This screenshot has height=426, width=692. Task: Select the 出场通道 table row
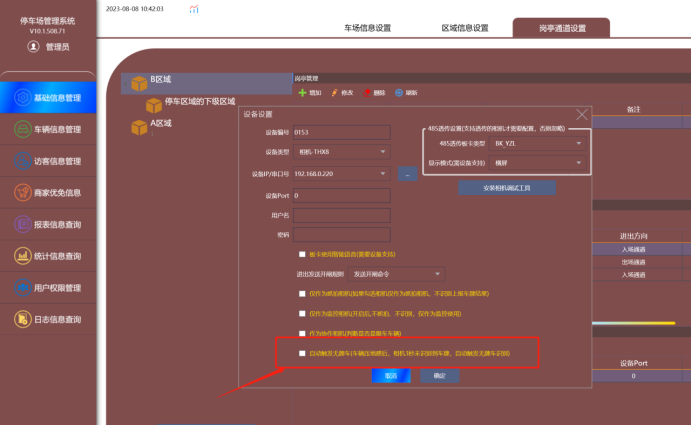click(x=634, y=262)
